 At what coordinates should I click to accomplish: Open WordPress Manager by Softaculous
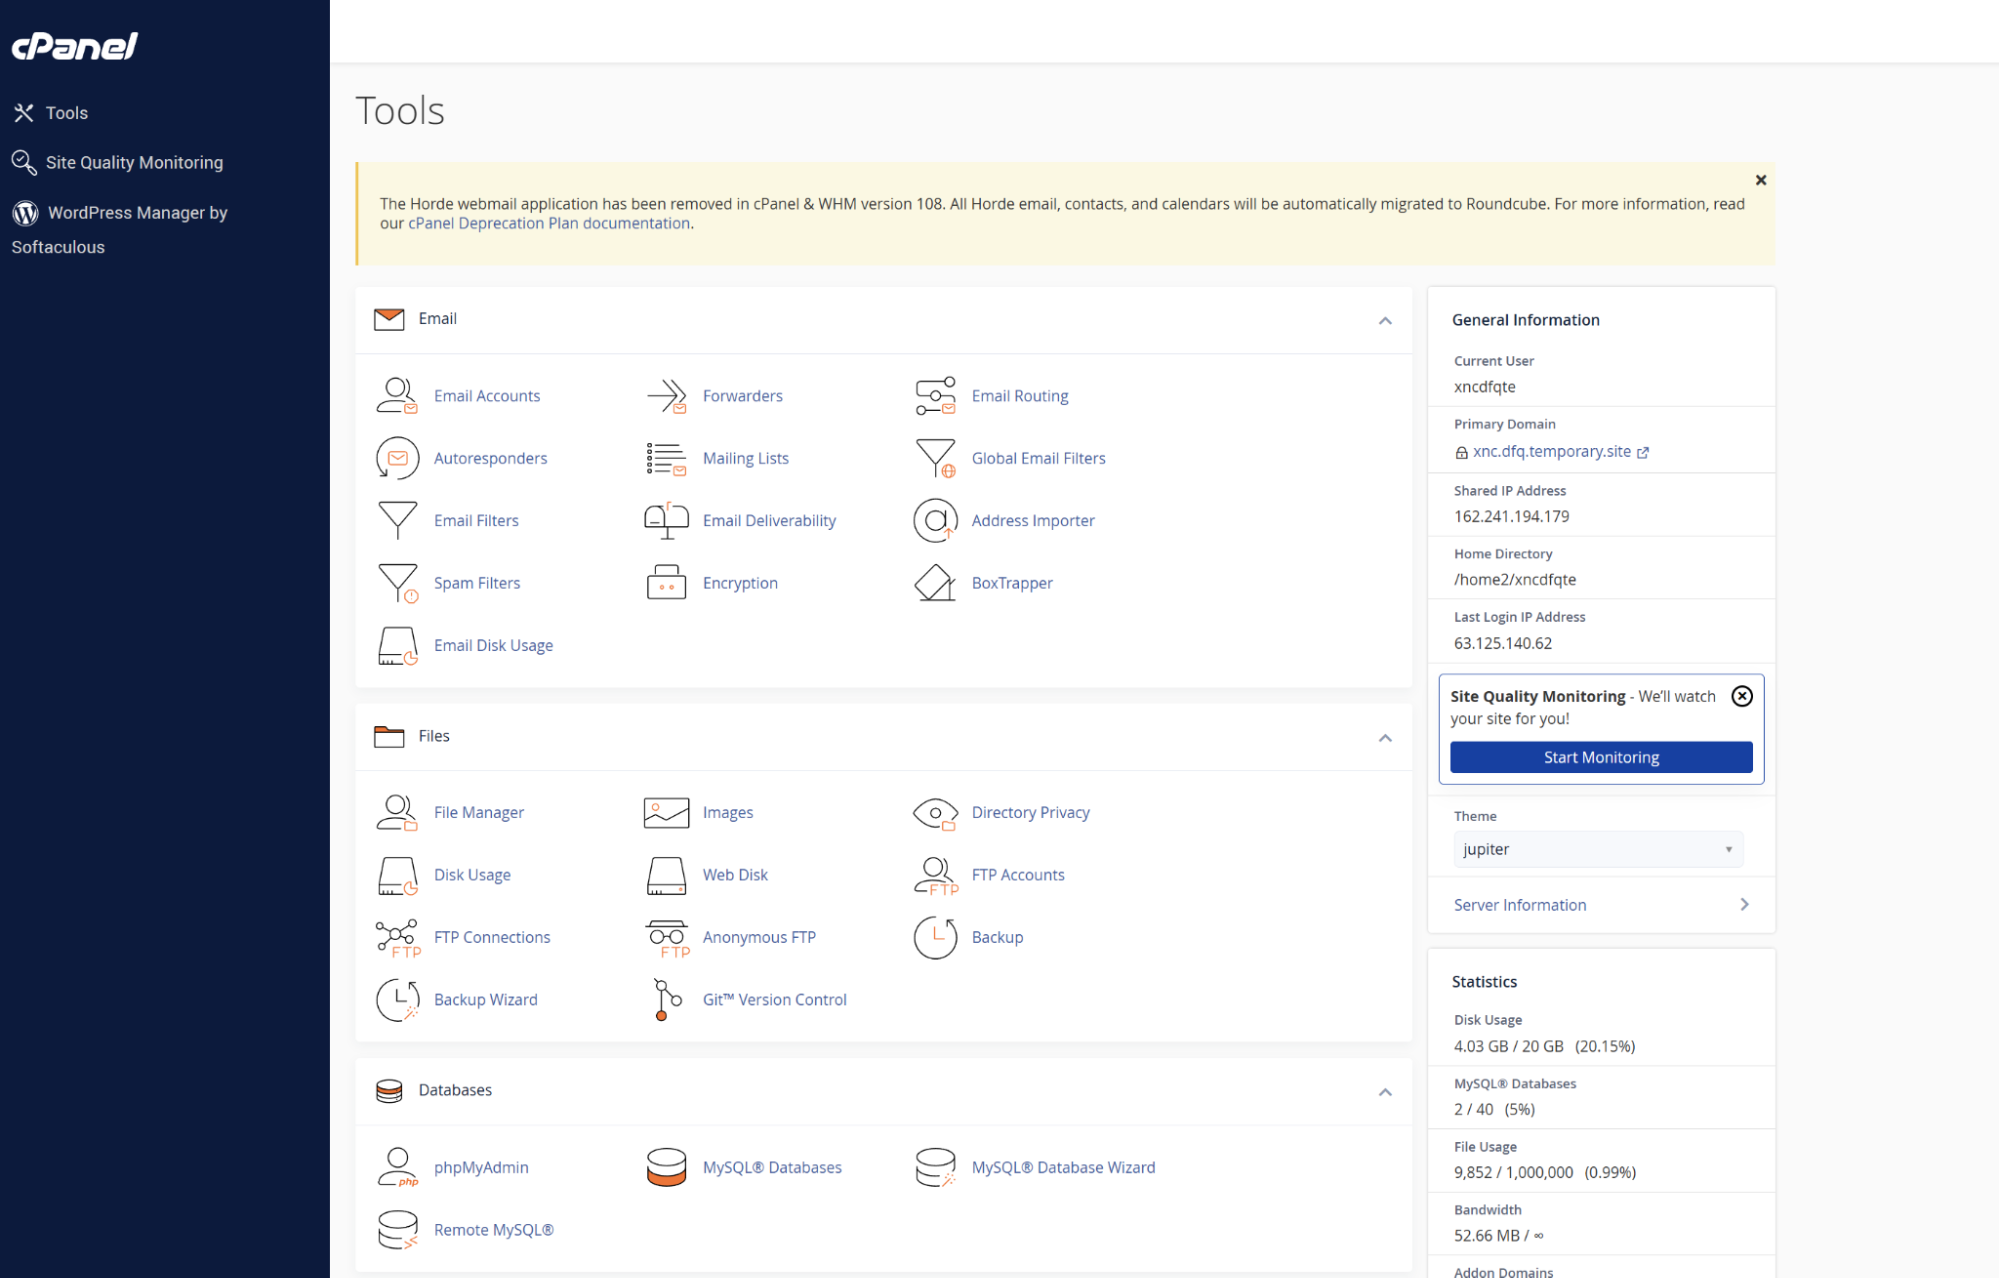119,229
